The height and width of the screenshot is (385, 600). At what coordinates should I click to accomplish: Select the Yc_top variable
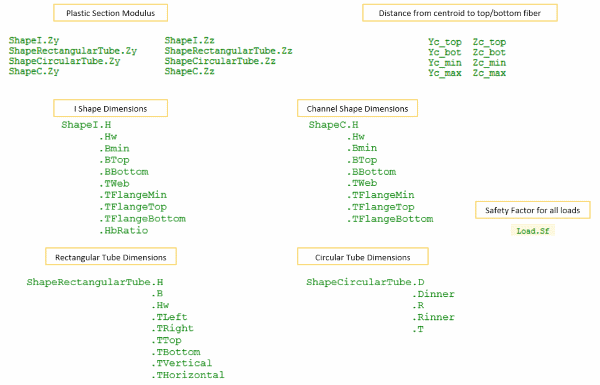coord(445,42)
